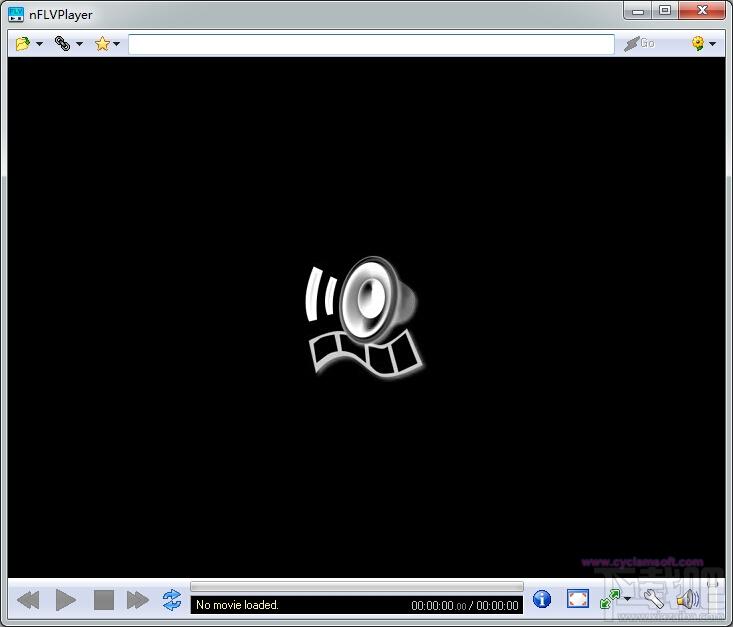Click the playback seek bar
The height and width of the screenshot is (627, 733).
point(357,586)
